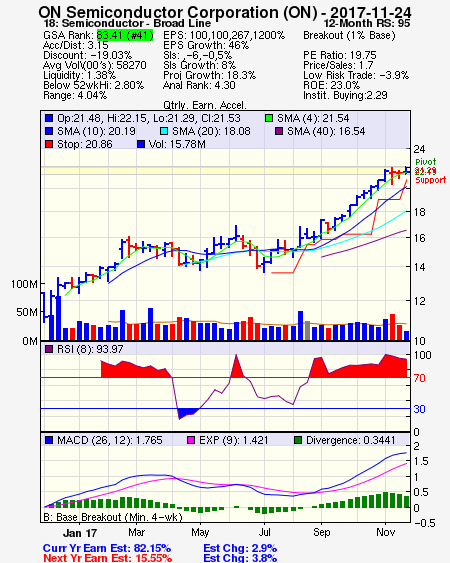
Task: Click the purple RSI (8) legend swatch
Action: coord(49,349)
